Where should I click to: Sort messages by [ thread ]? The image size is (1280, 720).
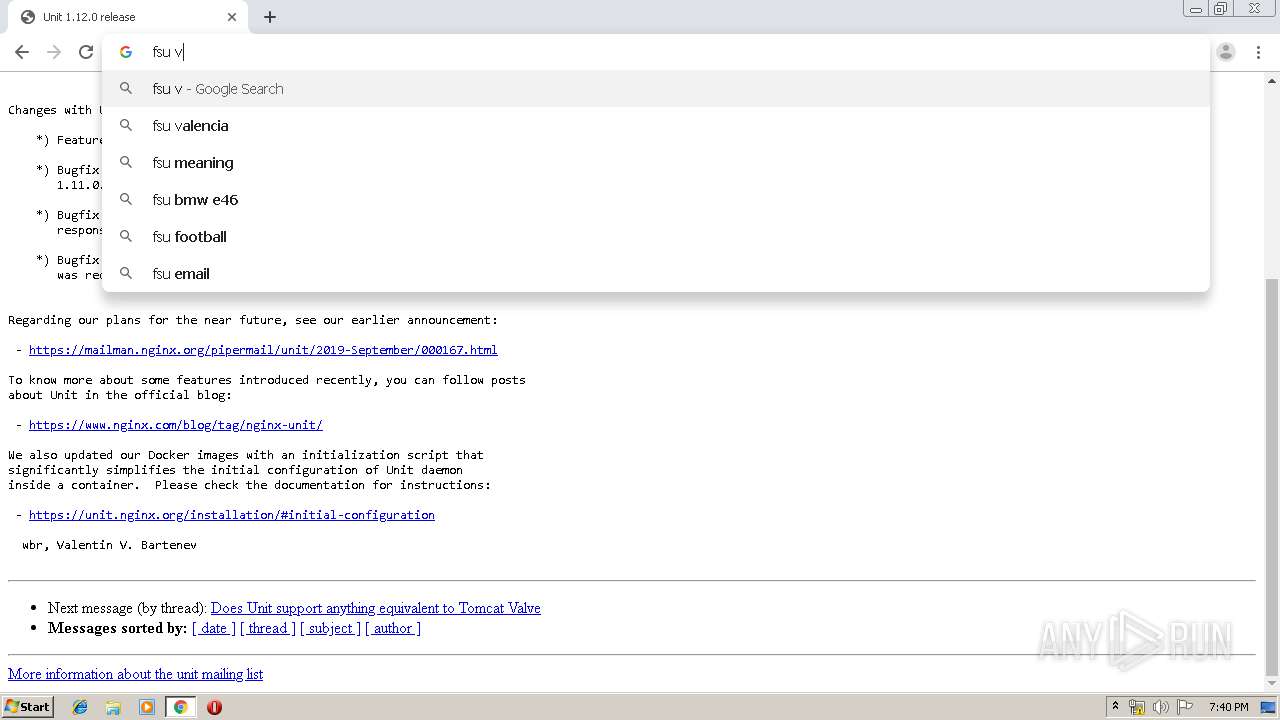(268, 628)
